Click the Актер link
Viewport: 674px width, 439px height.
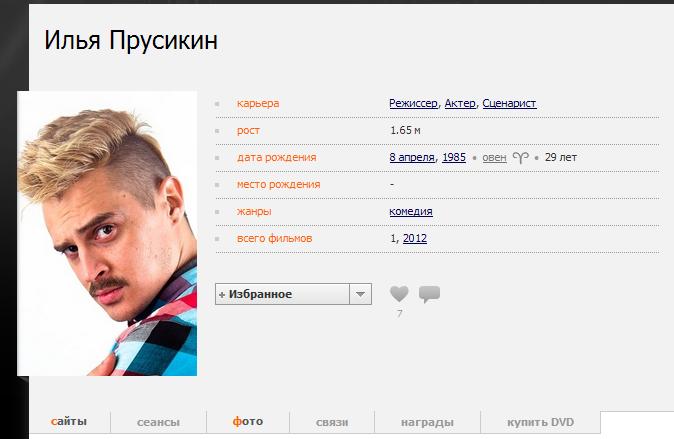[460, 103]
